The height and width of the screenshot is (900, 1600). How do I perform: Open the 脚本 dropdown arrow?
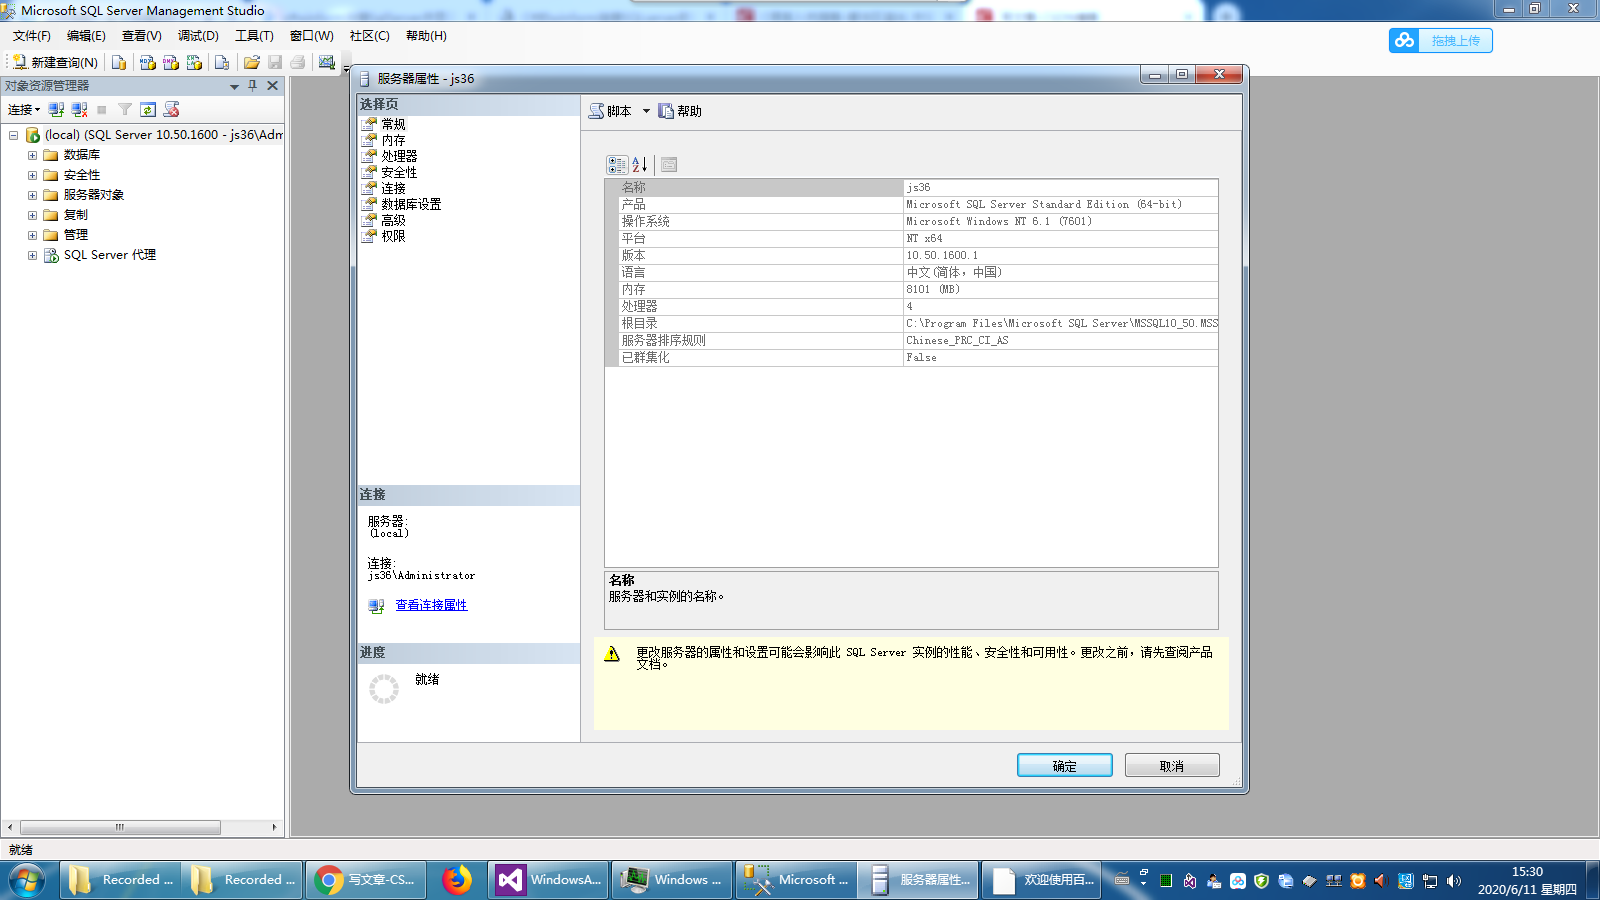point(646,111)
